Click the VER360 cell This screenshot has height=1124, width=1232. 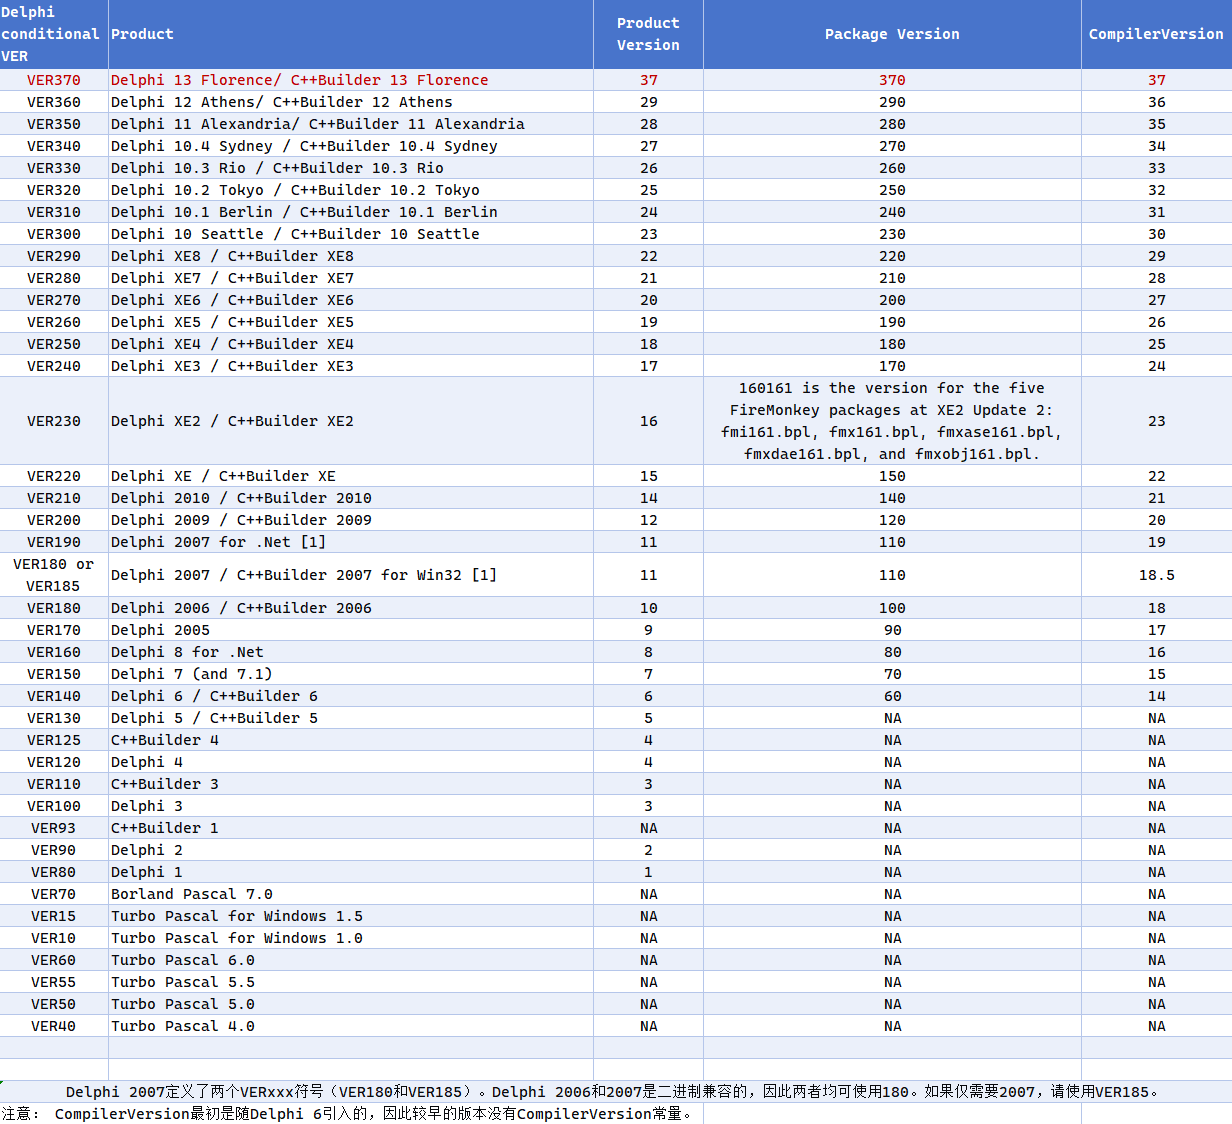click(x=54, y=102)
